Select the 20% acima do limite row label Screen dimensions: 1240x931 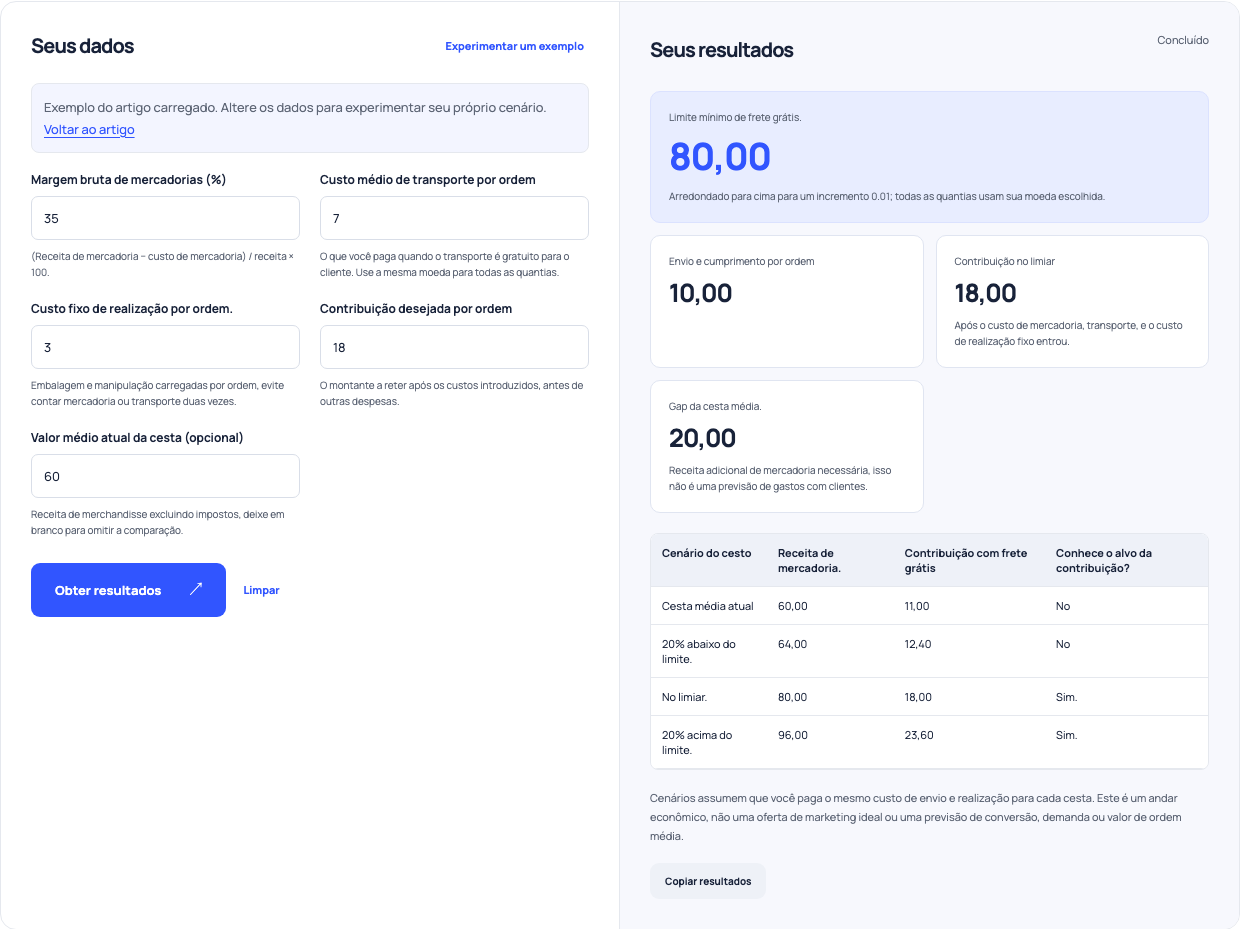click(697, 742)
